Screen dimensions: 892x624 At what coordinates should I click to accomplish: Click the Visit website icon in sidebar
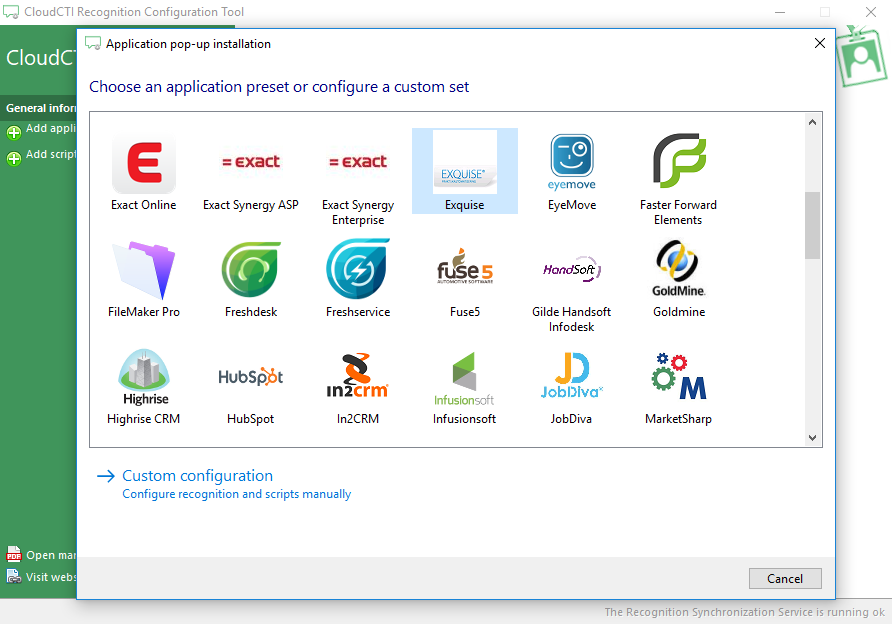[x=14, y=577]
